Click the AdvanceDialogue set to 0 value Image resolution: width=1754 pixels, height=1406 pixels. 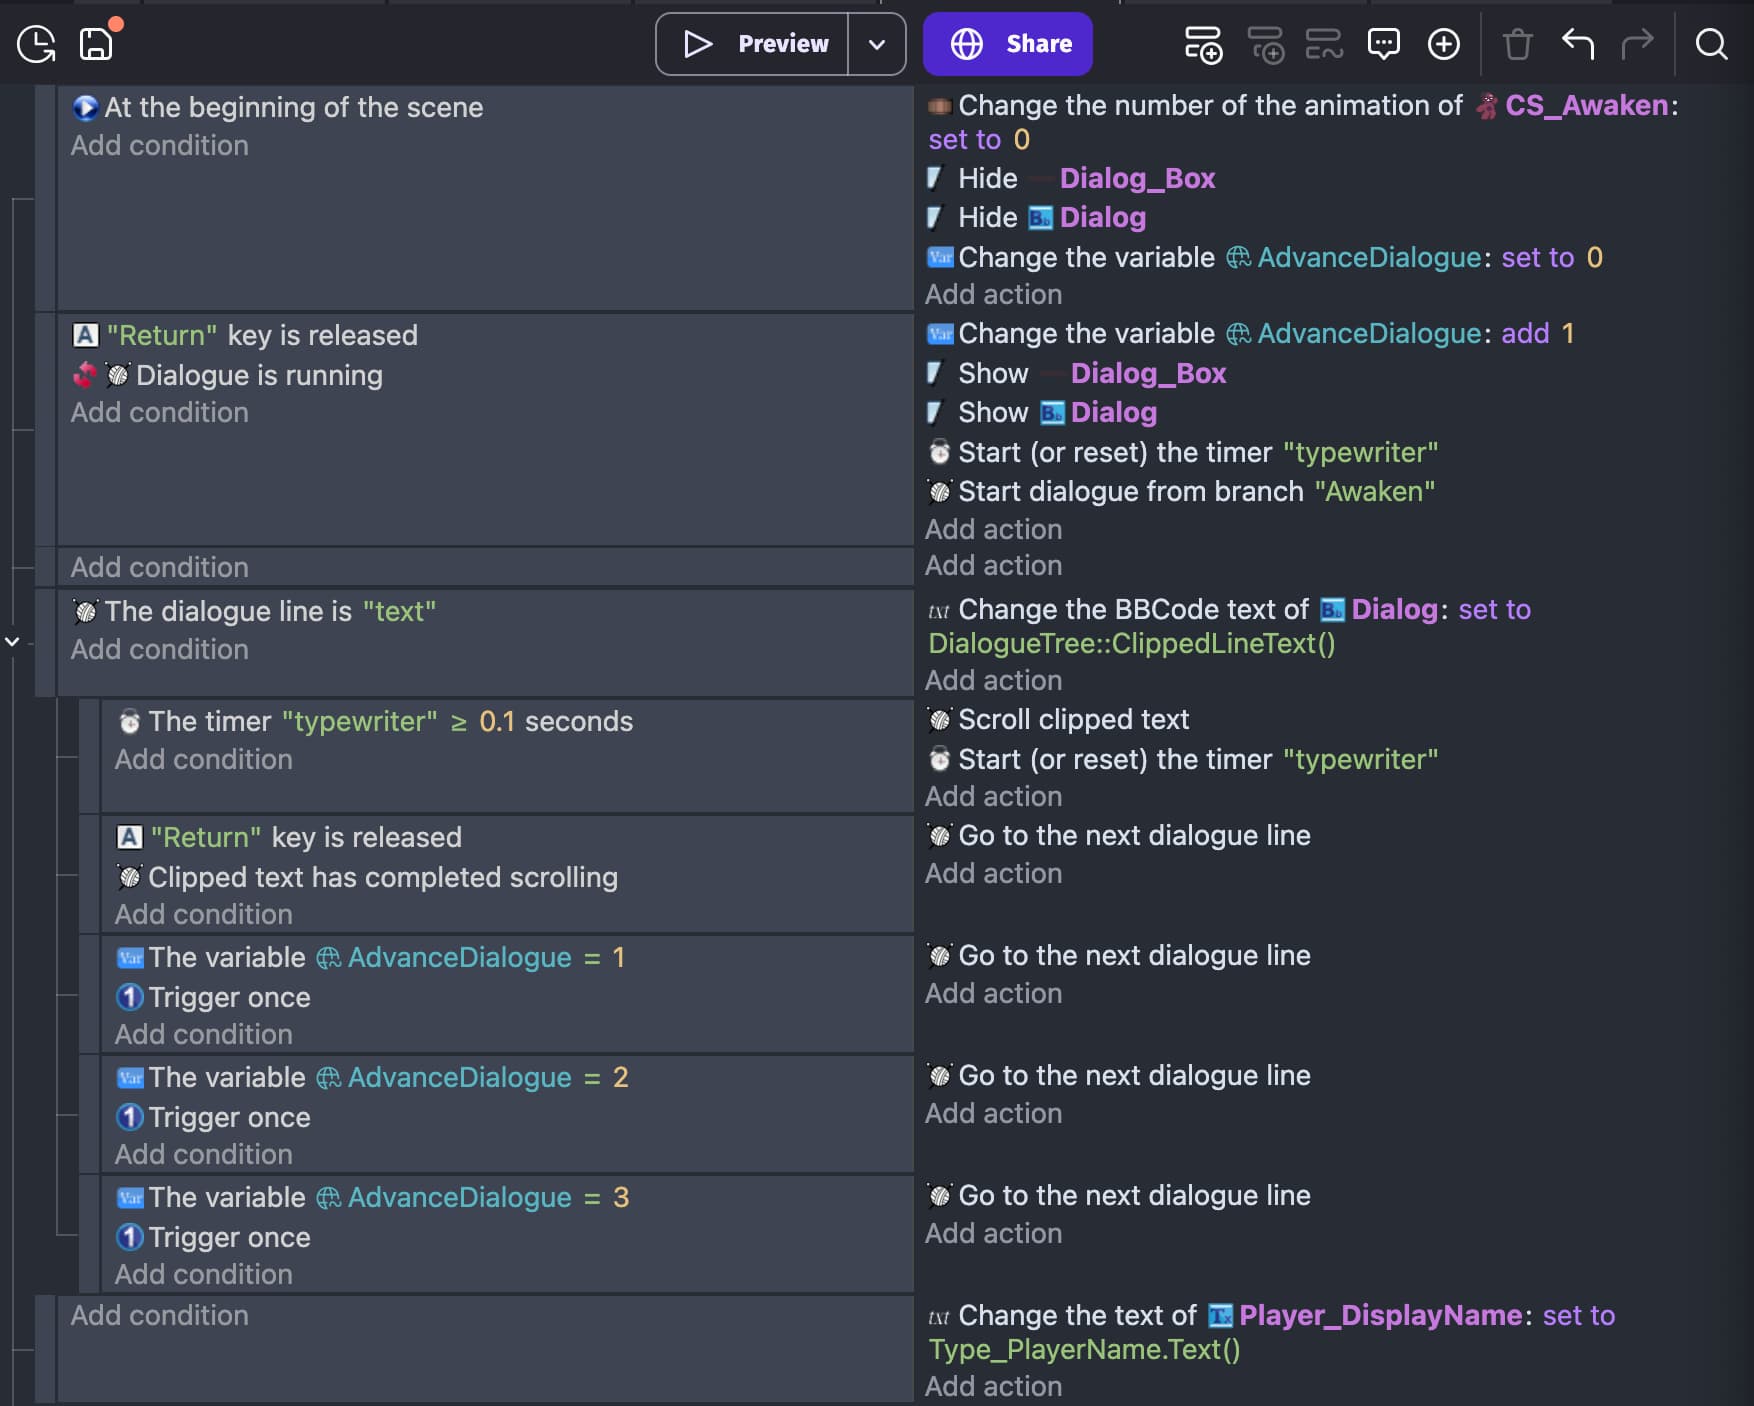point(1594,257)
